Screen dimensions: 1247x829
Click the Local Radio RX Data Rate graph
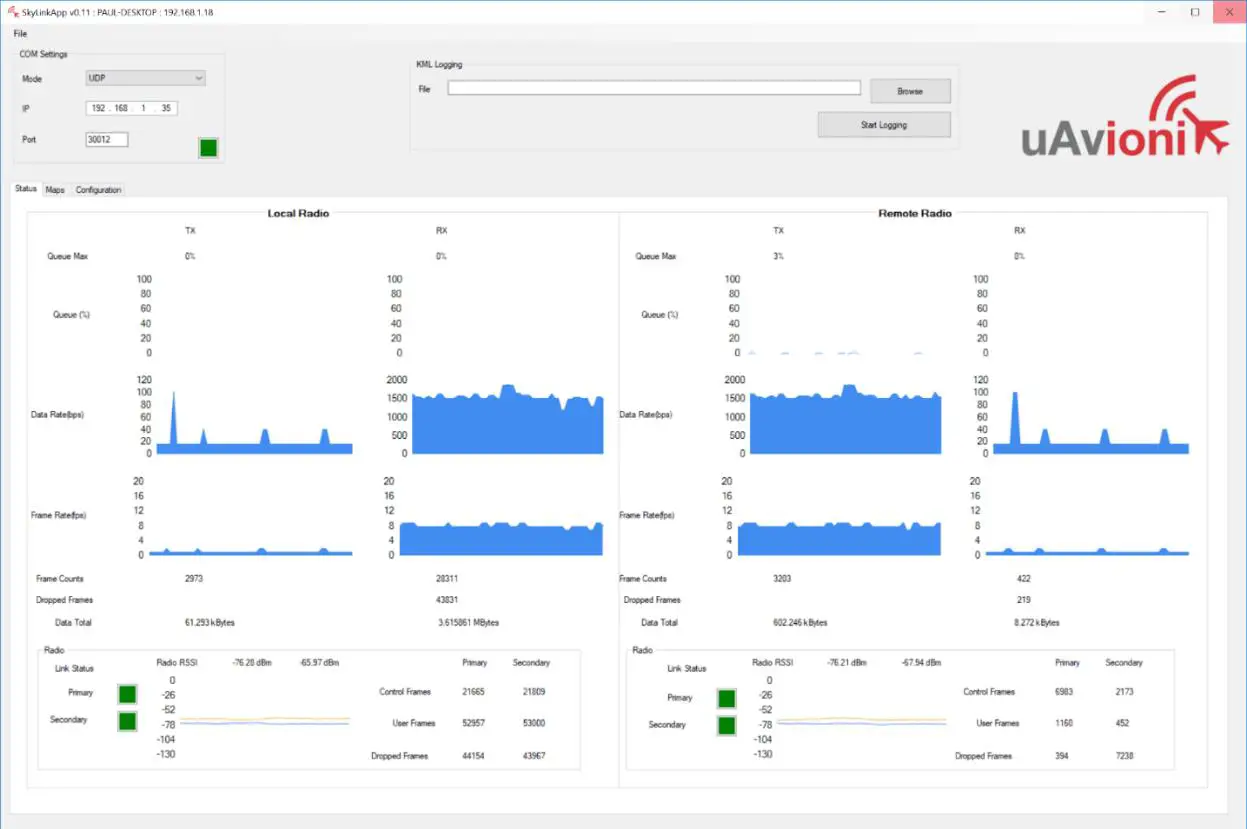(x=507, y=420)
